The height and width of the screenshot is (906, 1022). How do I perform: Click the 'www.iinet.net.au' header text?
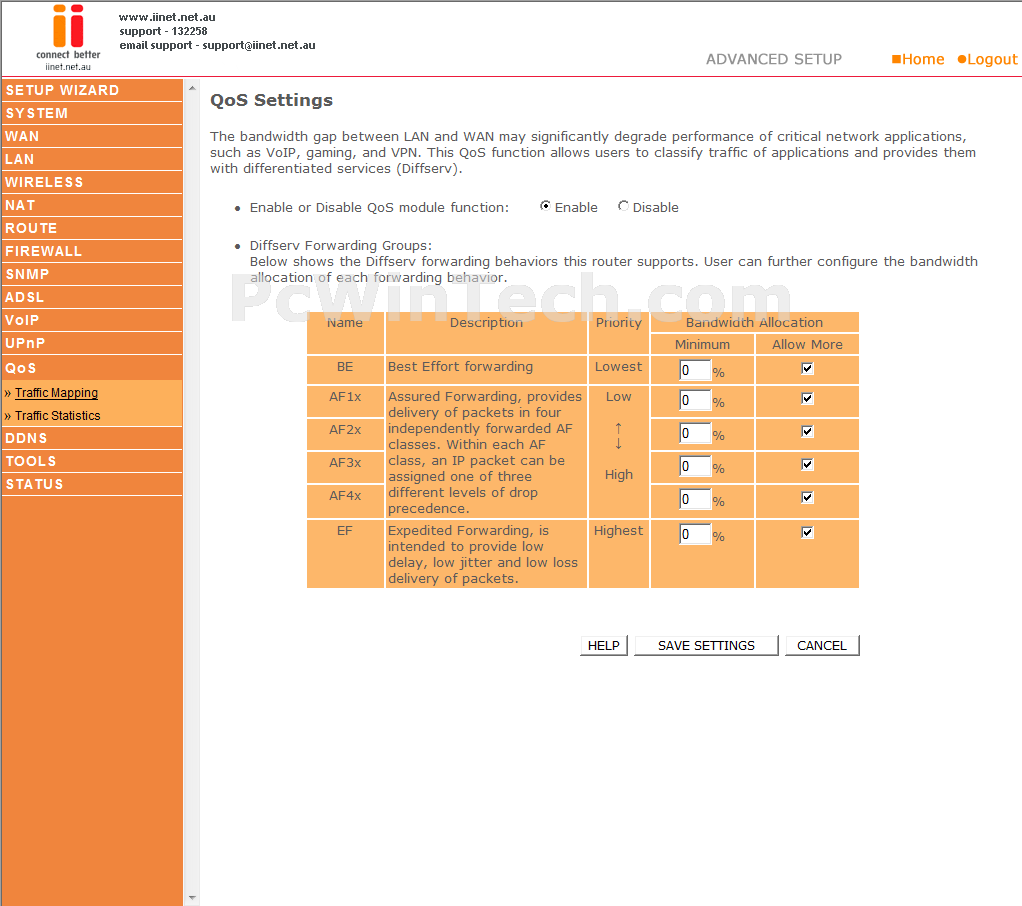pyautogui.click(x=167, y=17)
